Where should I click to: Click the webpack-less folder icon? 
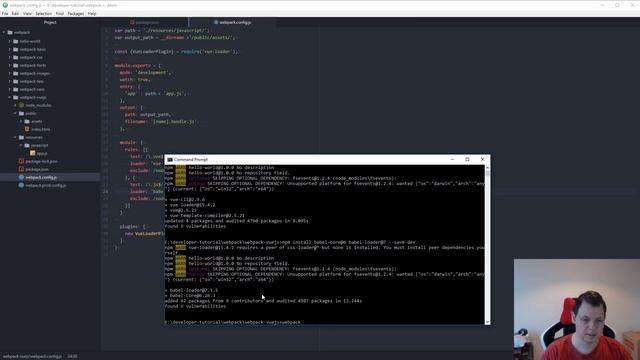coord(16,81)
